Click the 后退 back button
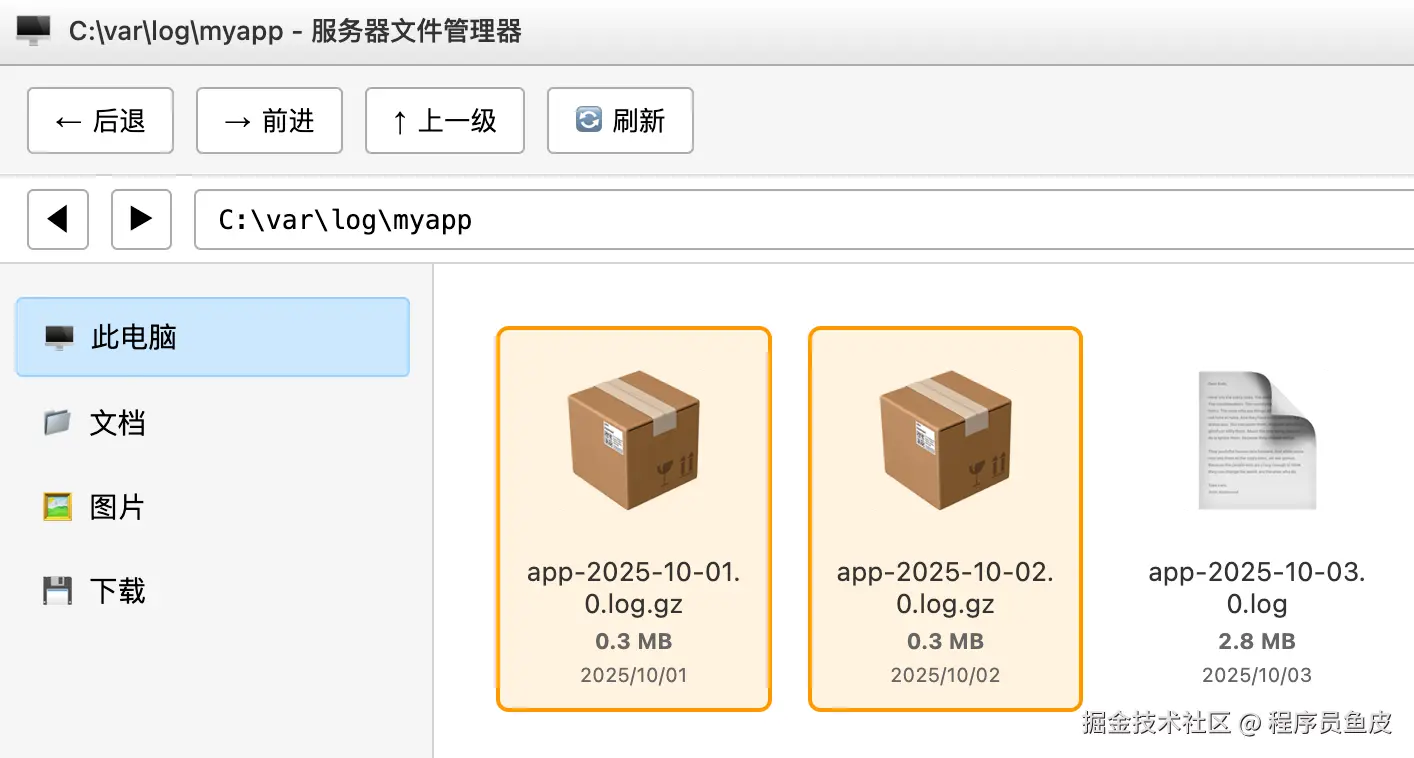 tap(100, 121)
